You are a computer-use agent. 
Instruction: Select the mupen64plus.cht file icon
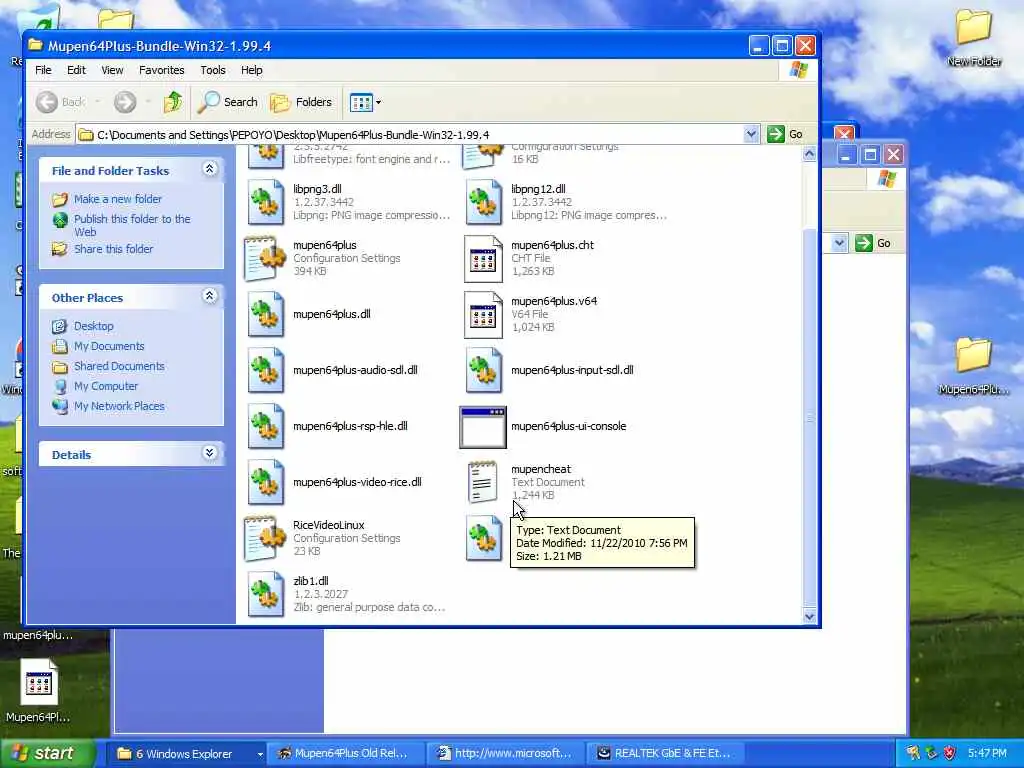[483, 259]
